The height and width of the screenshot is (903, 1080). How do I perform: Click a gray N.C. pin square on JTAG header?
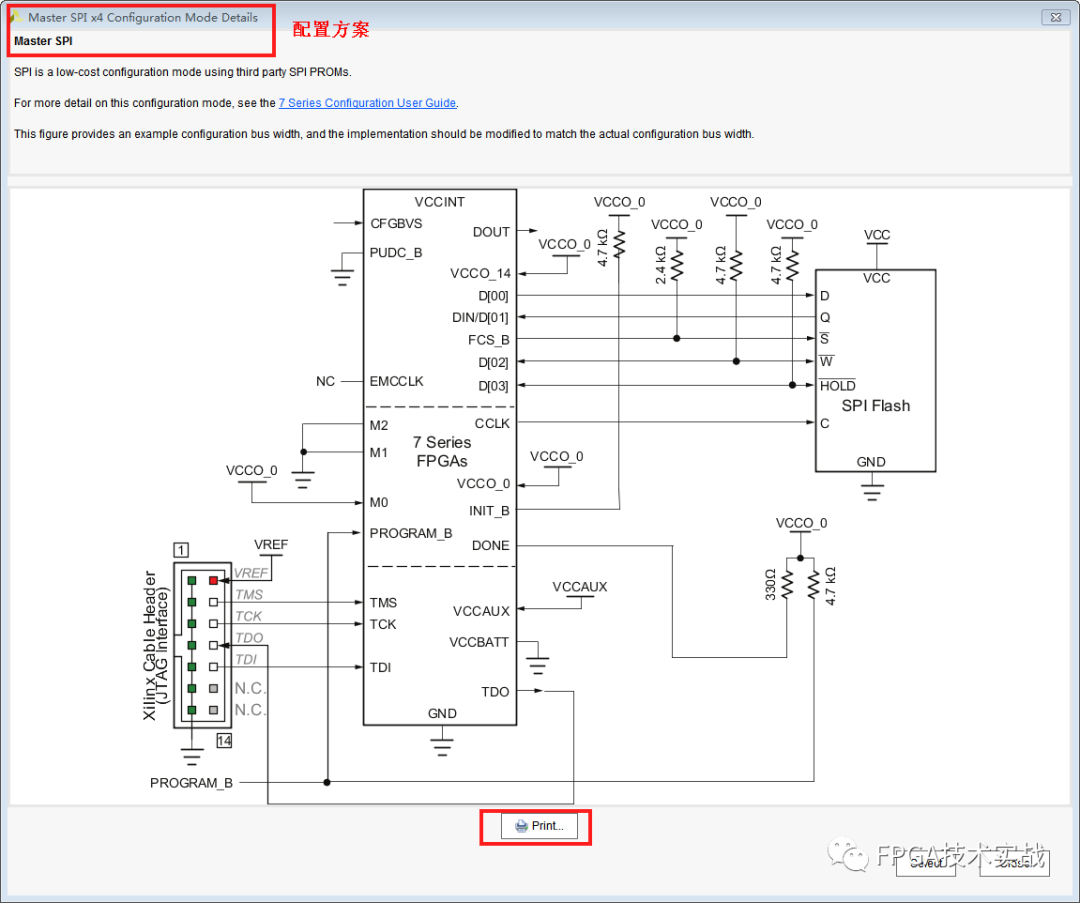[x=214, y=689]
